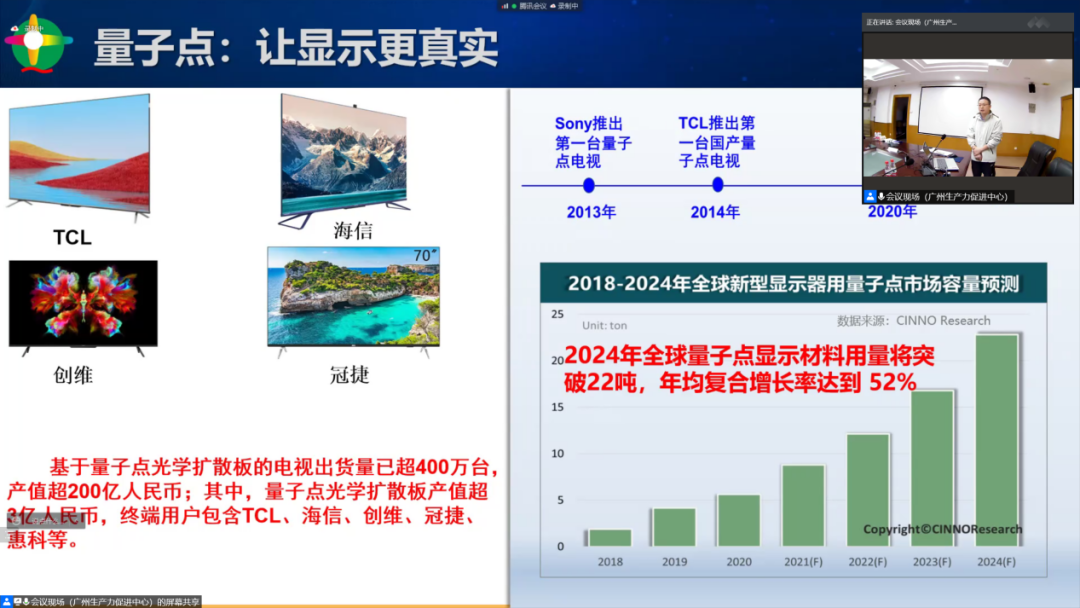Image resolution: width=1080 pixels, height=608 pixels.
Task: Click screen share icon in bottom status bar
Action: coord(17,601)
